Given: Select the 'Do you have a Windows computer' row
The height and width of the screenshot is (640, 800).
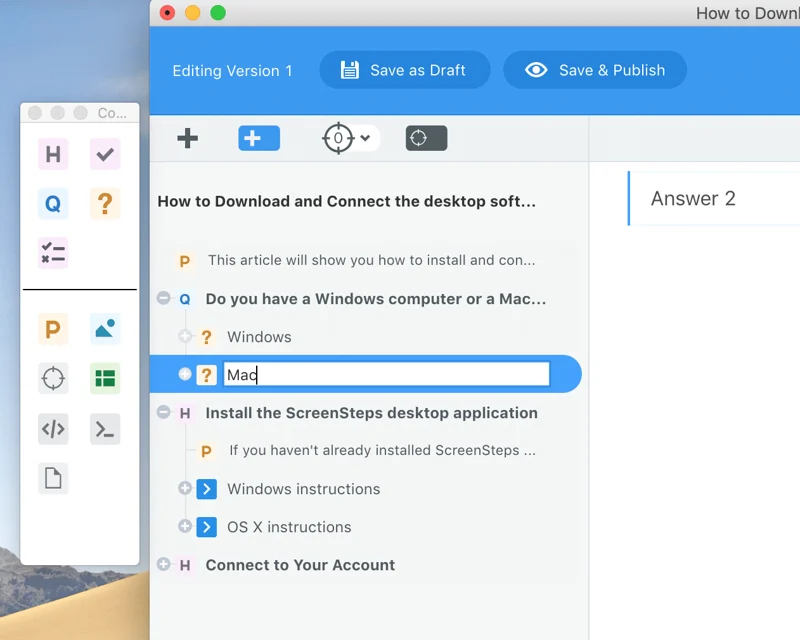Looking at the screenshot, I should point(376,299).
